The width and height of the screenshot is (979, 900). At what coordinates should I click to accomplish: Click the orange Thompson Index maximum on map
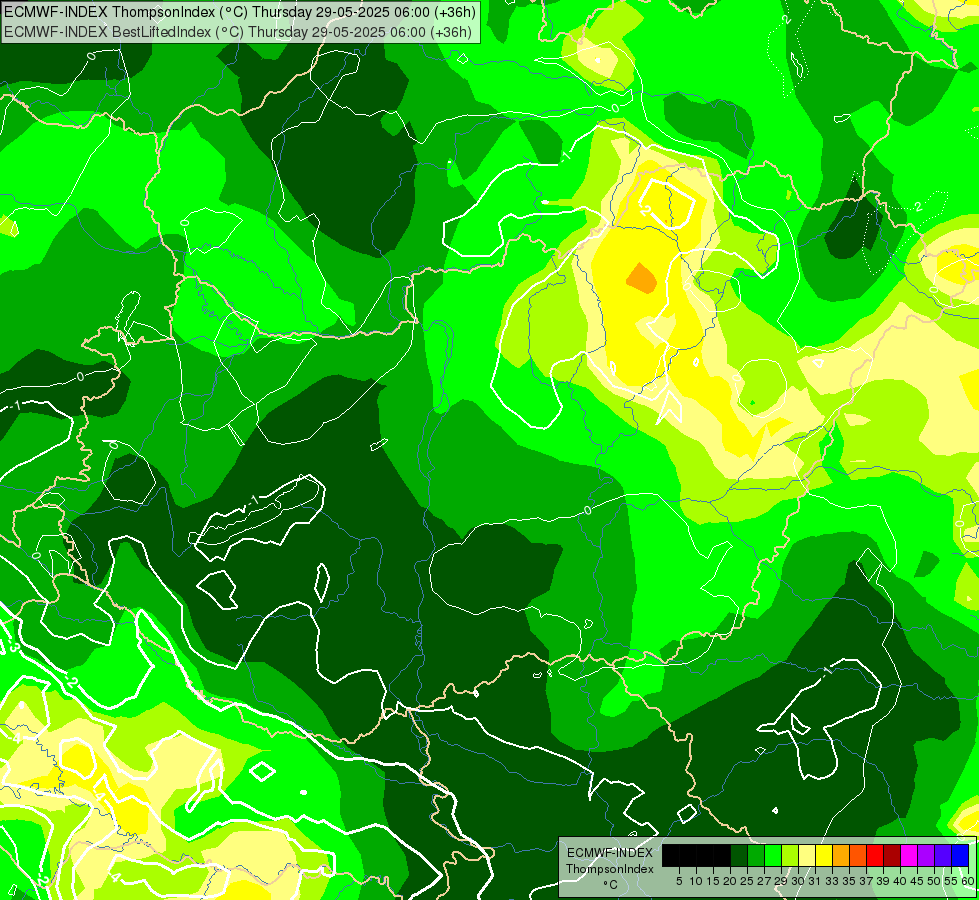pyautogui.click(x=642, y=278)
